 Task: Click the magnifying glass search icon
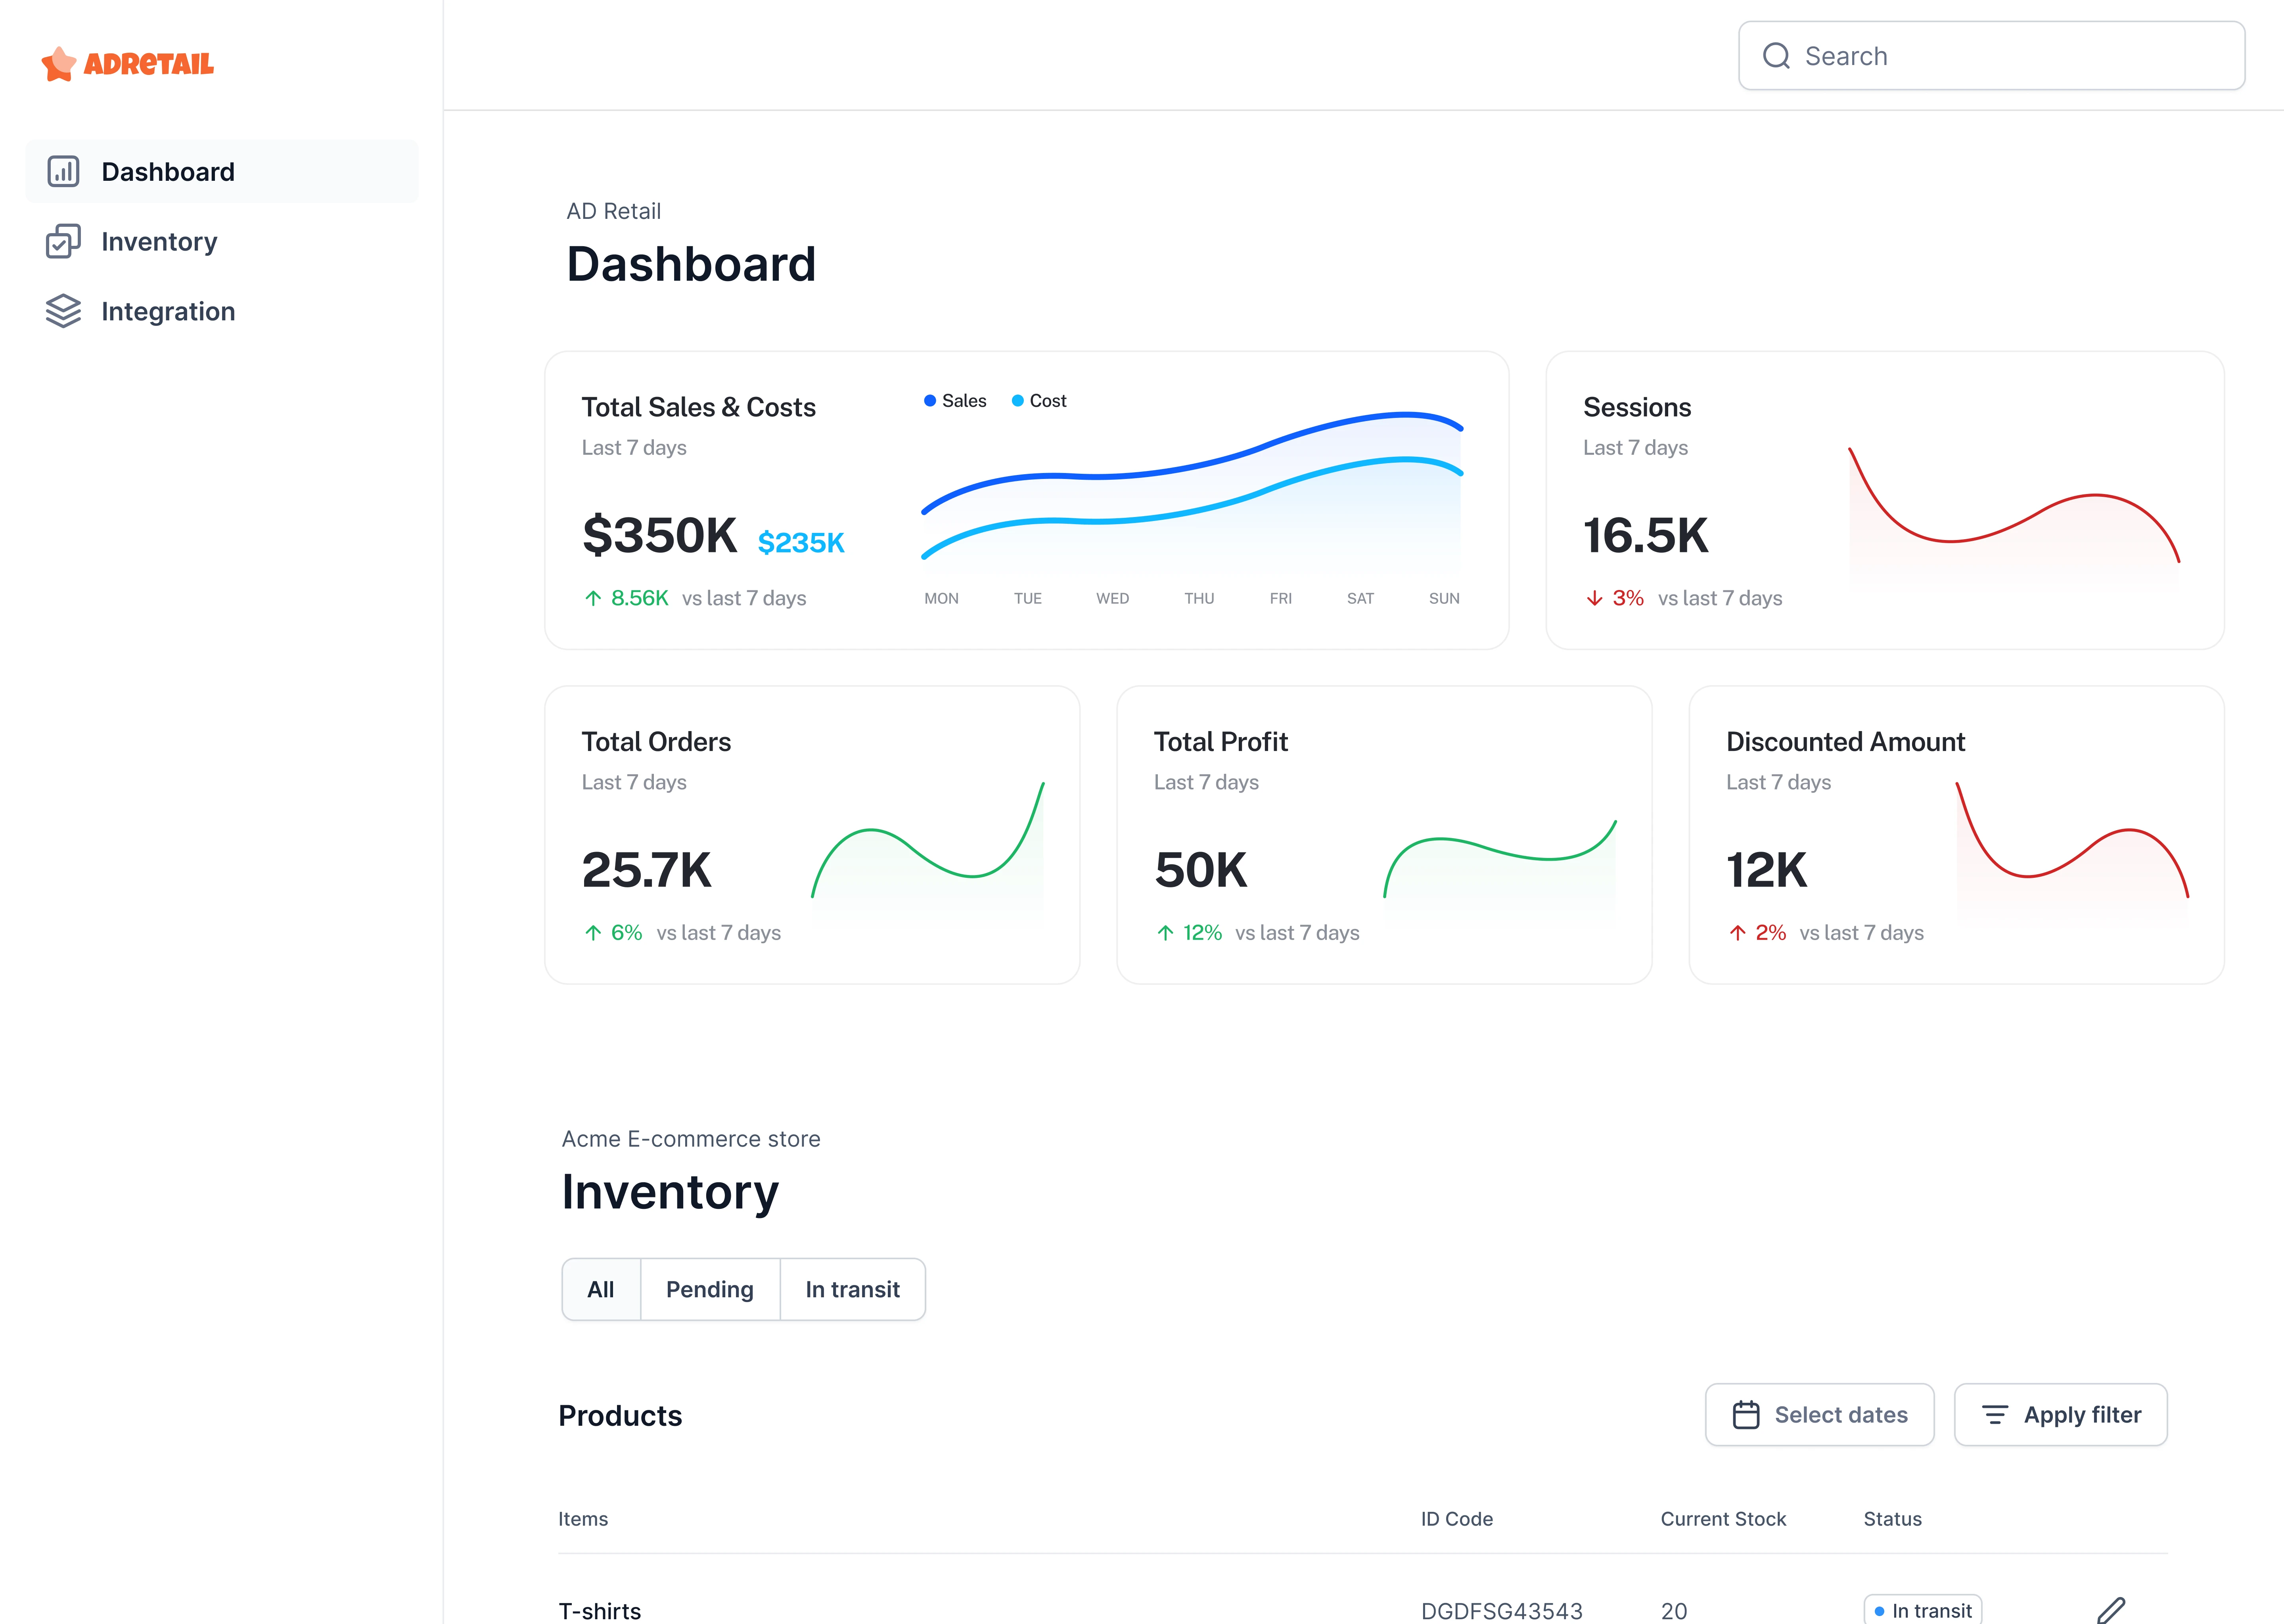(1776, 56)
